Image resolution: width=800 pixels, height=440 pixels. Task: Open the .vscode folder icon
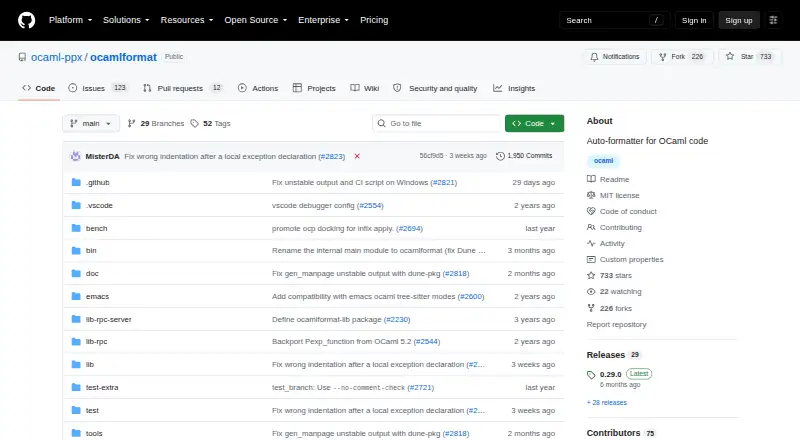point(76,205)
